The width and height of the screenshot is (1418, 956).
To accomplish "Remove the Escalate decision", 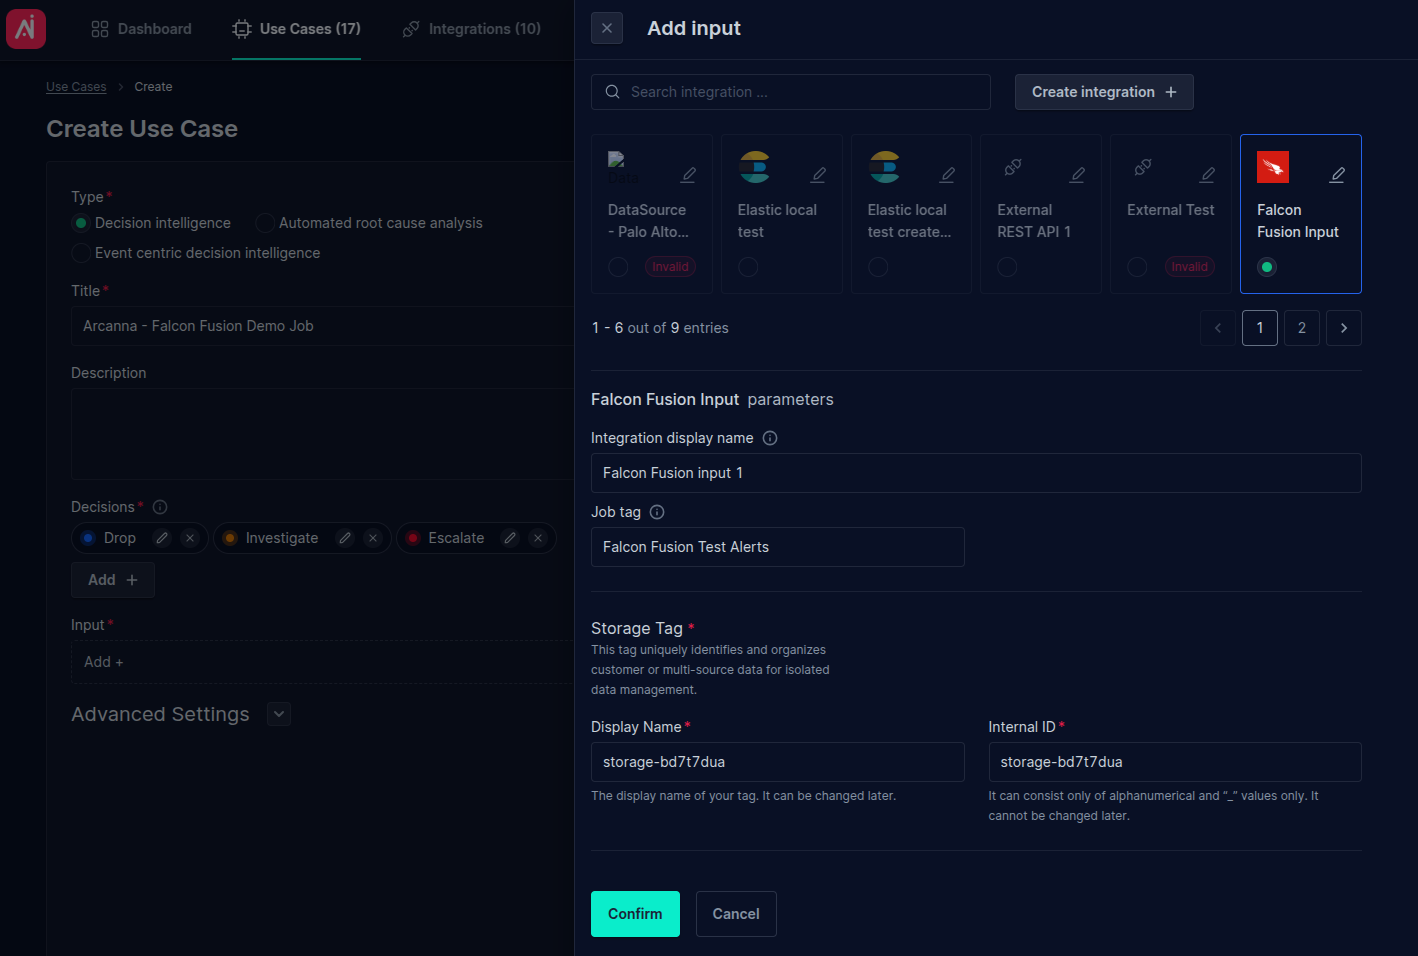I will tap(538, 538).
